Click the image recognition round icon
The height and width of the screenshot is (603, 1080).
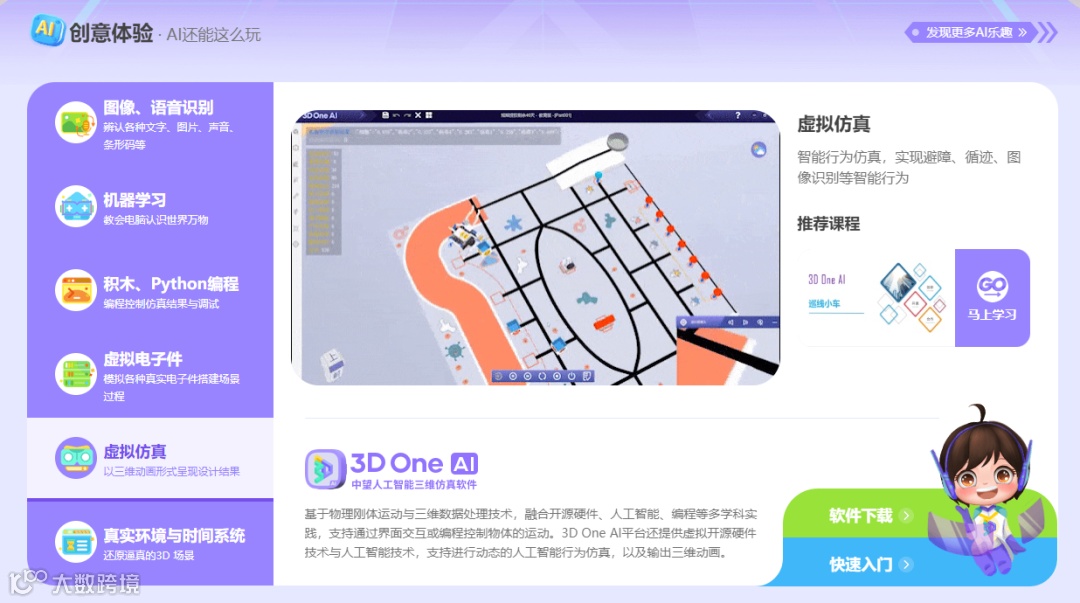coord(76,123)
